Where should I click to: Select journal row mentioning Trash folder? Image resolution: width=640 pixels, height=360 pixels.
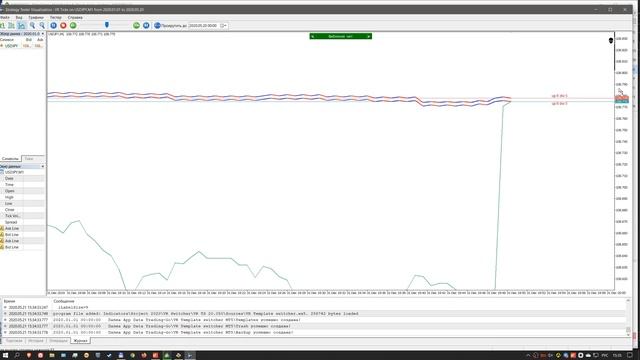click(x=314, y=326)
